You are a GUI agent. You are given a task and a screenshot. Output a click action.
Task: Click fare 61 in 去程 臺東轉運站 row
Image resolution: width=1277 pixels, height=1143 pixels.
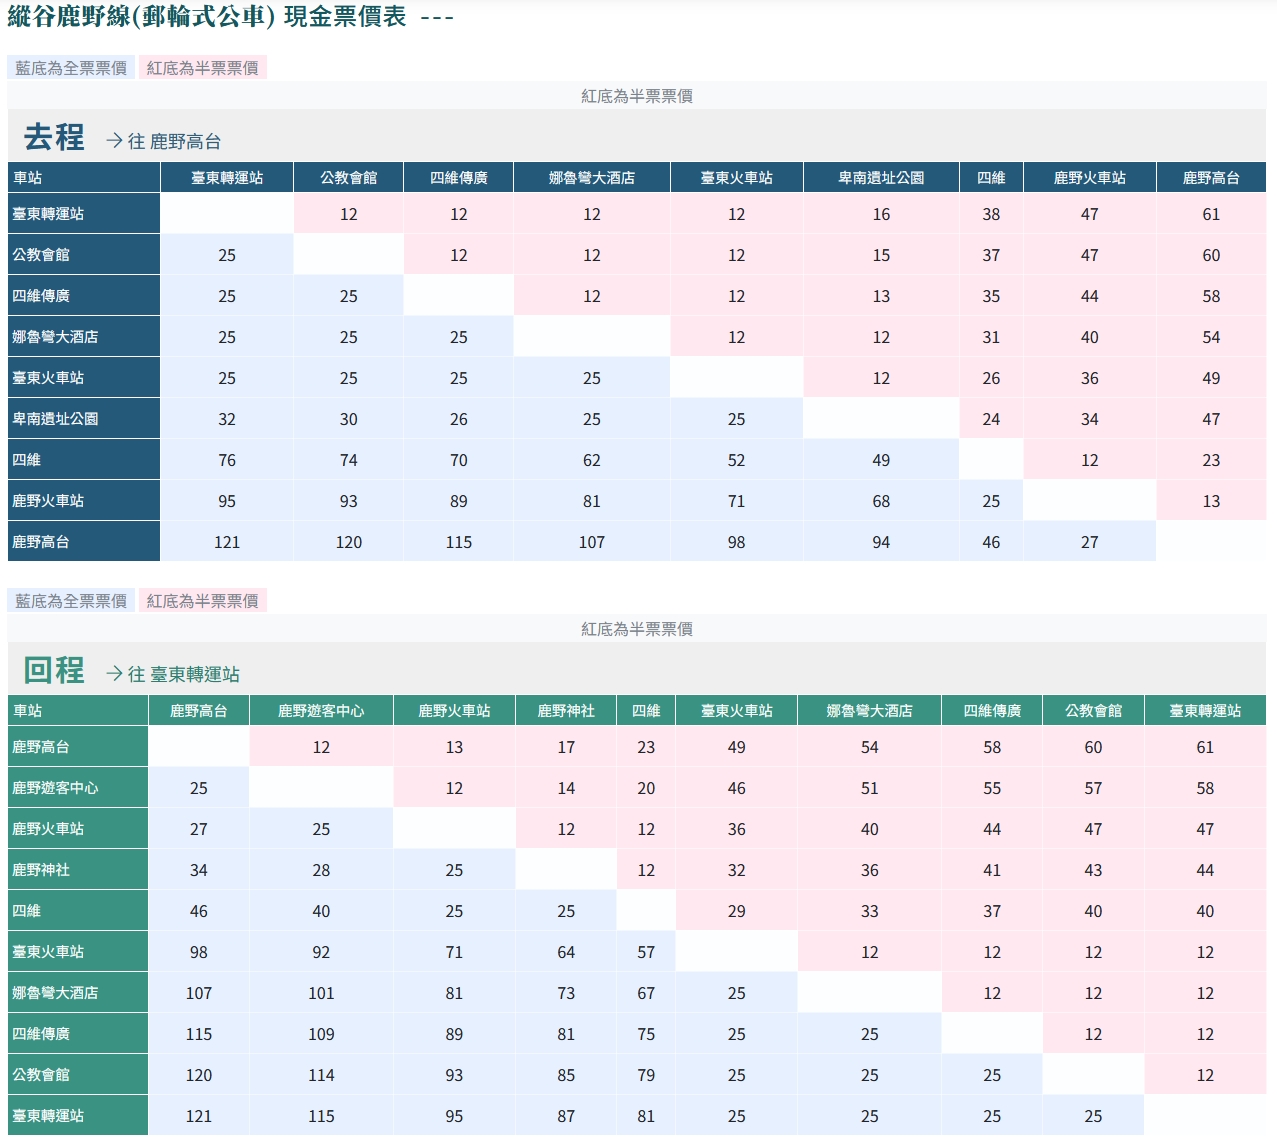pos(1211,214)
